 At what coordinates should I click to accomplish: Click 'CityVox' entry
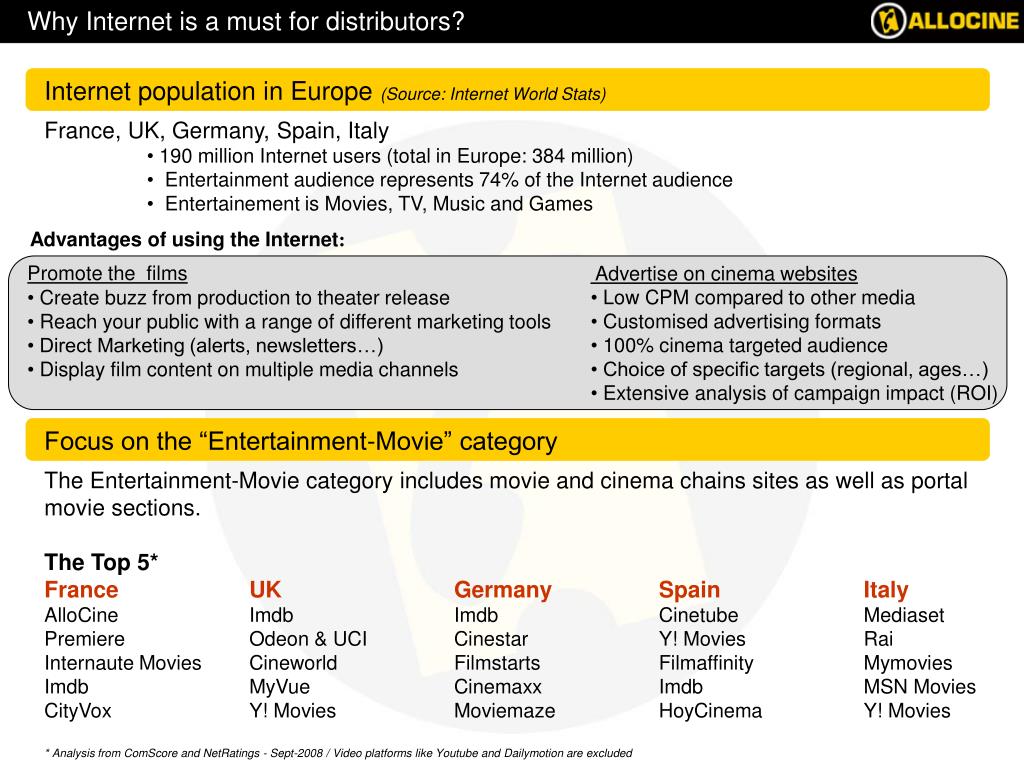click(78, 711)
